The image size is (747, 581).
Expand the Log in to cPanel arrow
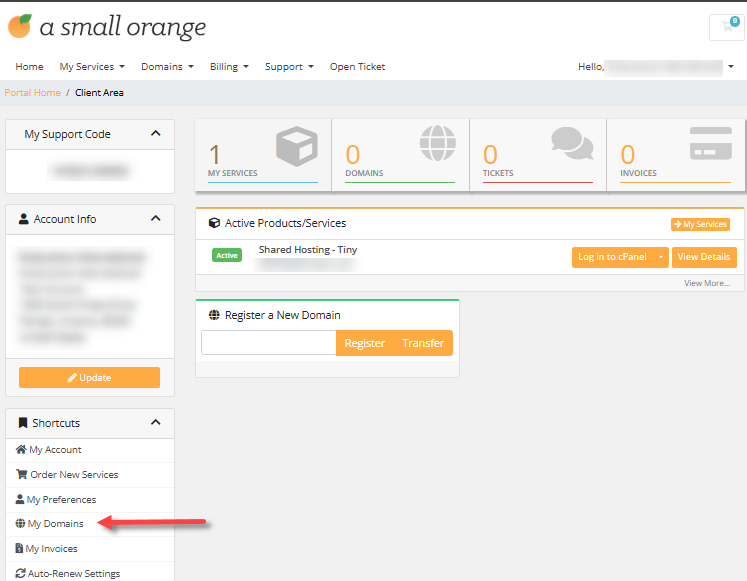click(x=661, y=257)
